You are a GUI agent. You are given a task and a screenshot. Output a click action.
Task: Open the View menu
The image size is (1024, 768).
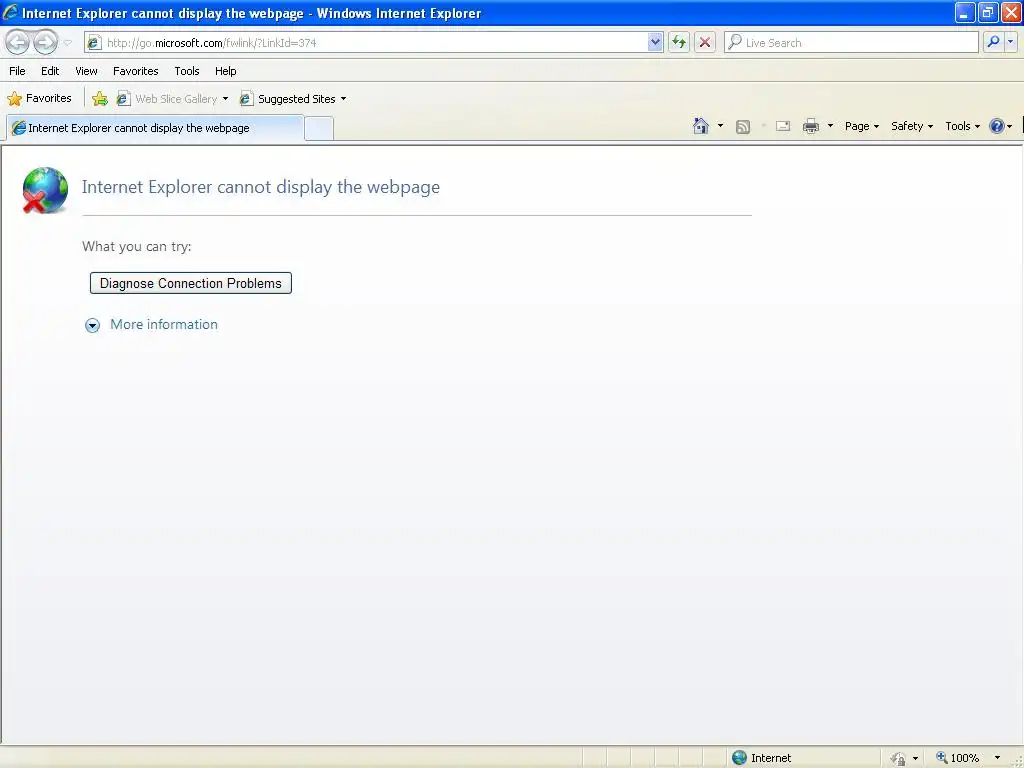(x=86, y=71)
